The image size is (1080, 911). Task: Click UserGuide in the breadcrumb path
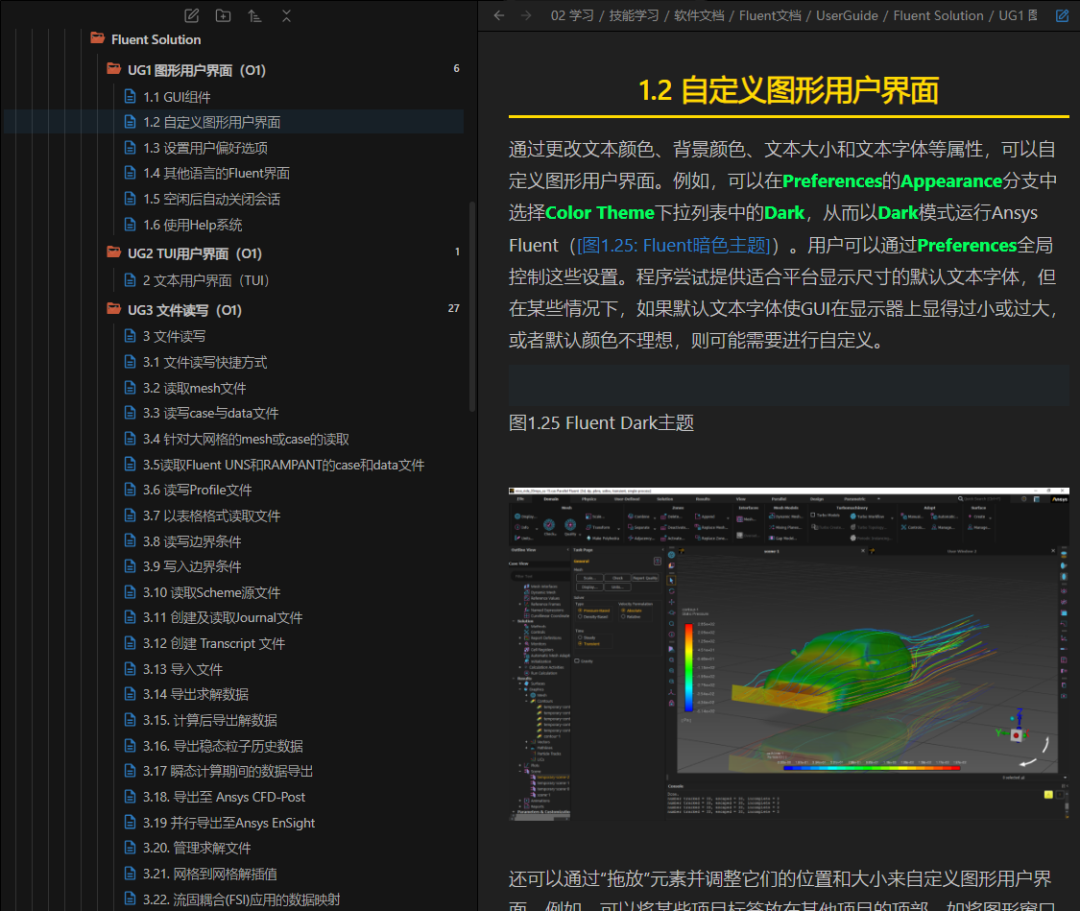tap(847, 15)
